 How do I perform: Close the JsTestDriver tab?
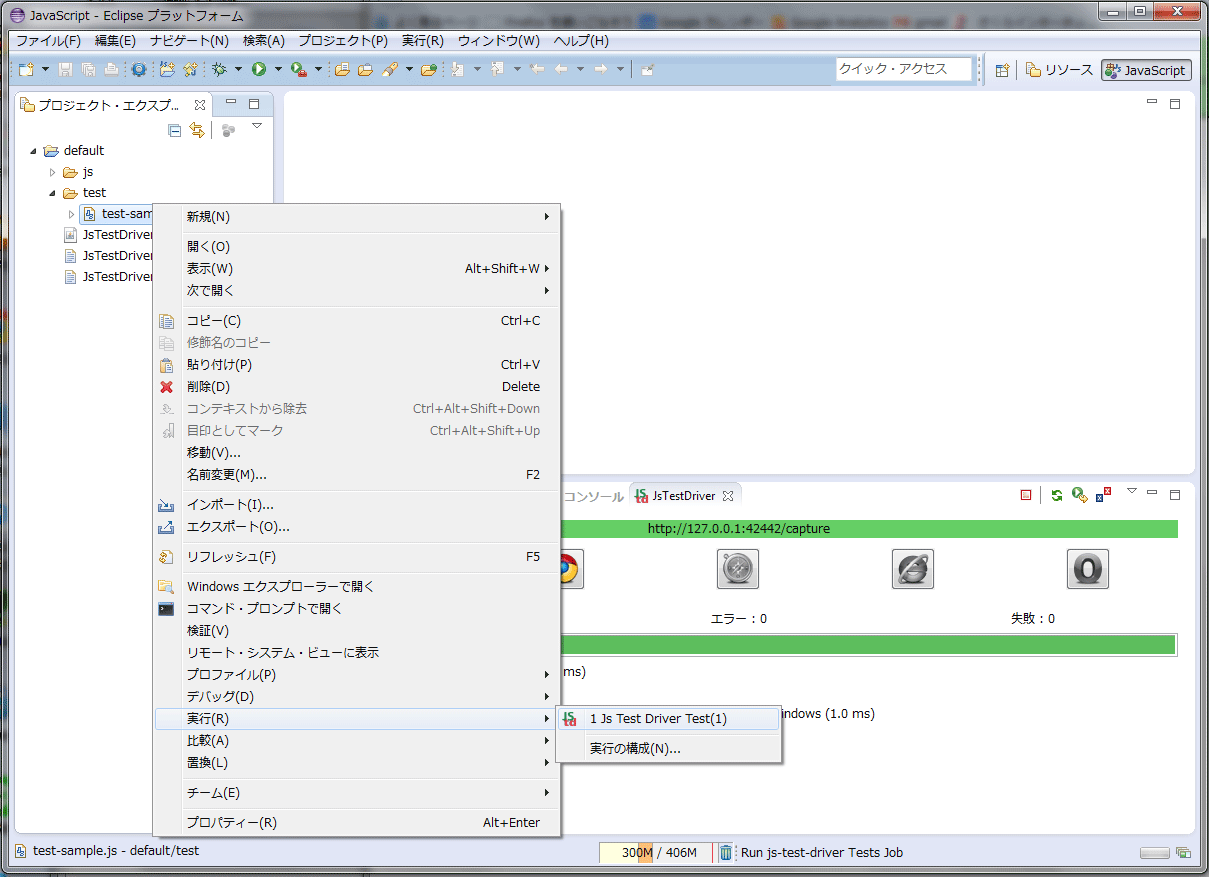(728, 496)
